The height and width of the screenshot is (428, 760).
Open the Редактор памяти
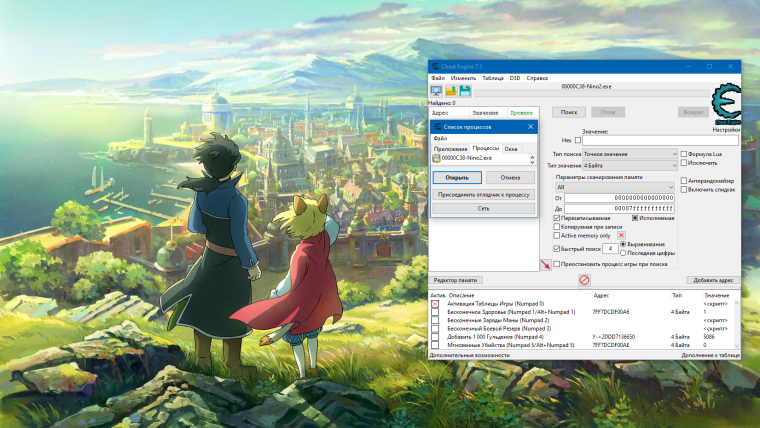point(456,280)
